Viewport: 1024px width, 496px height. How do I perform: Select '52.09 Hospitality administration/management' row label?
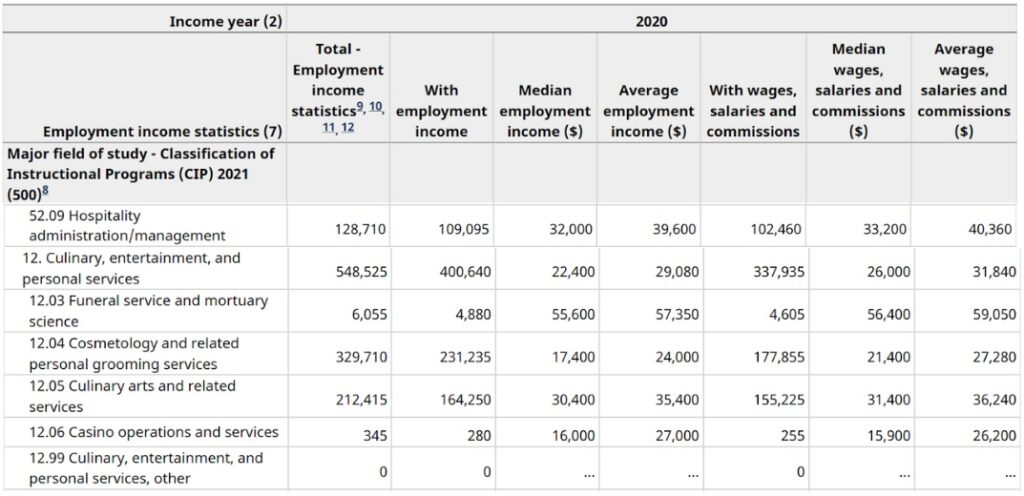point(127,226)
